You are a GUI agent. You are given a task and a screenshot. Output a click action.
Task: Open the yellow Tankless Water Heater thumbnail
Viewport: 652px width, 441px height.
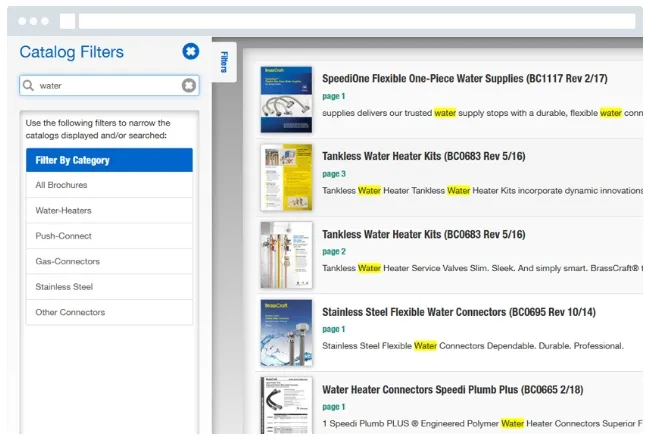click(286, 177)
